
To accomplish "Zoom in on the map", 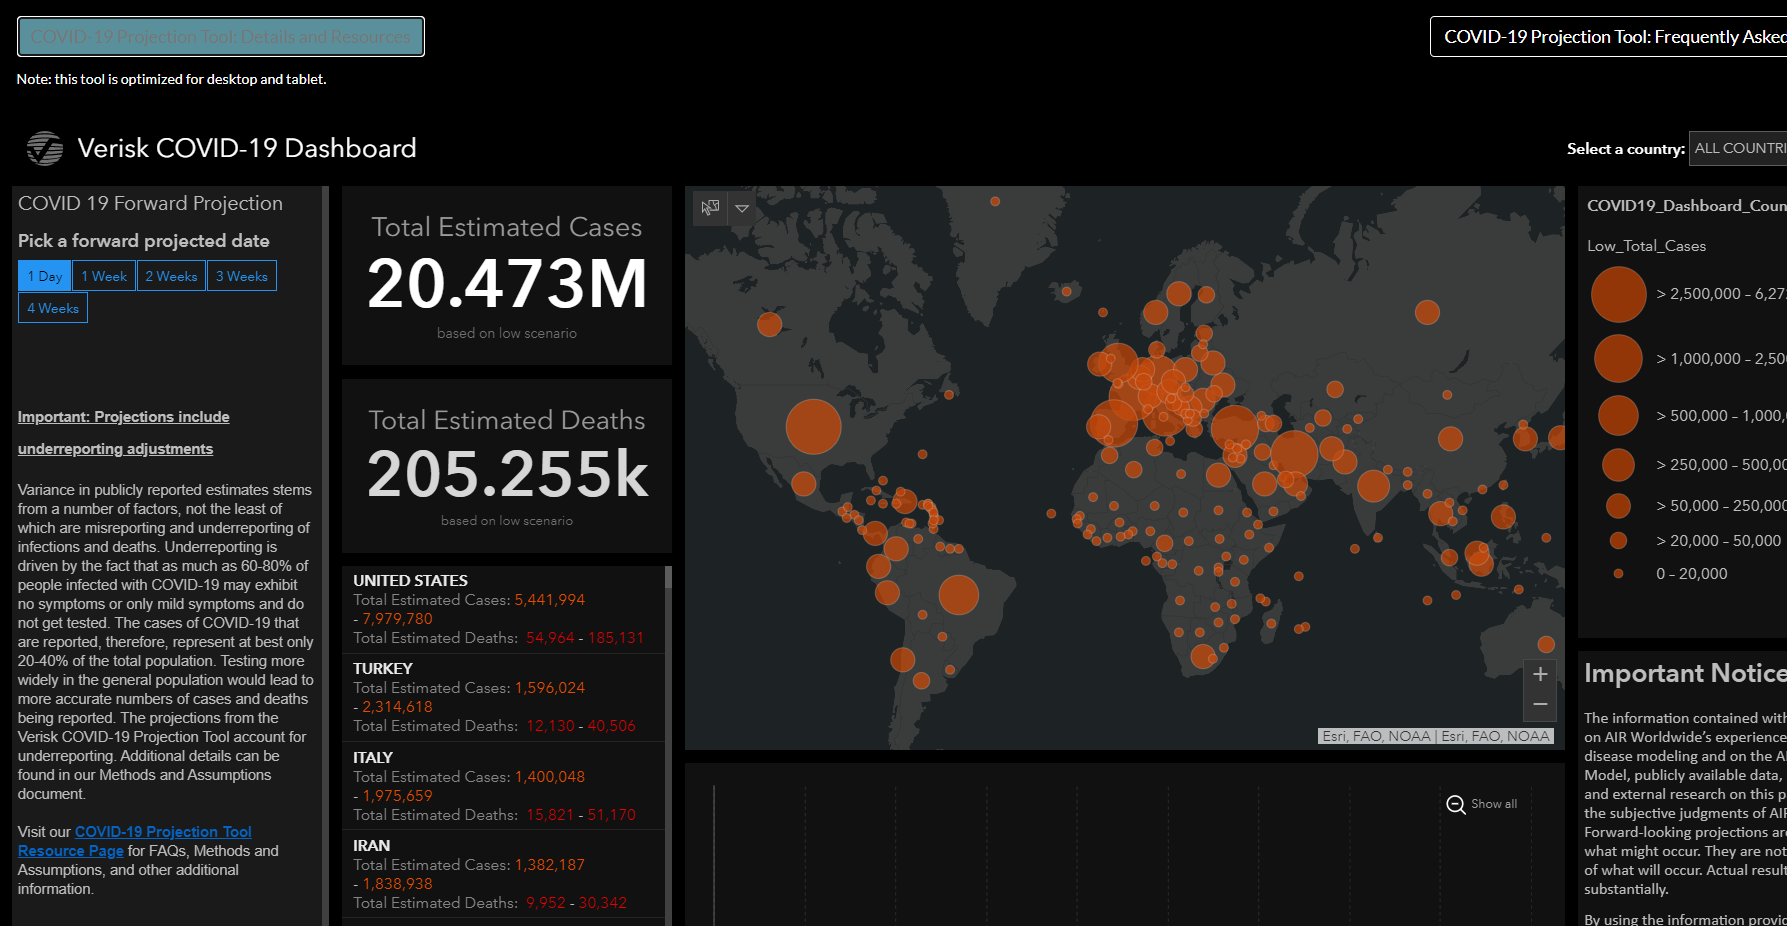I will click(1540, 675).
